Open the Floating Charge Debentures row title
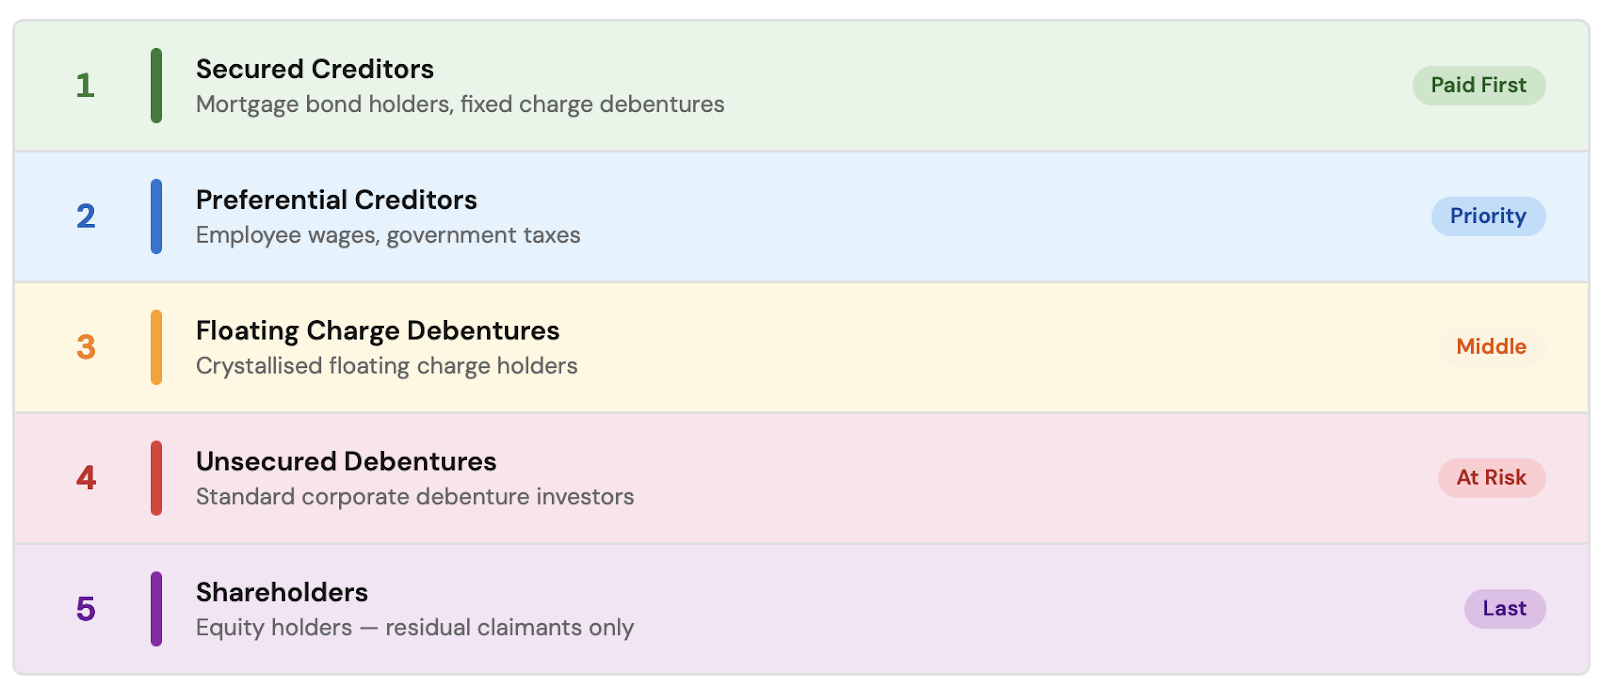The image size is (1600, 688). coord(377,331)
